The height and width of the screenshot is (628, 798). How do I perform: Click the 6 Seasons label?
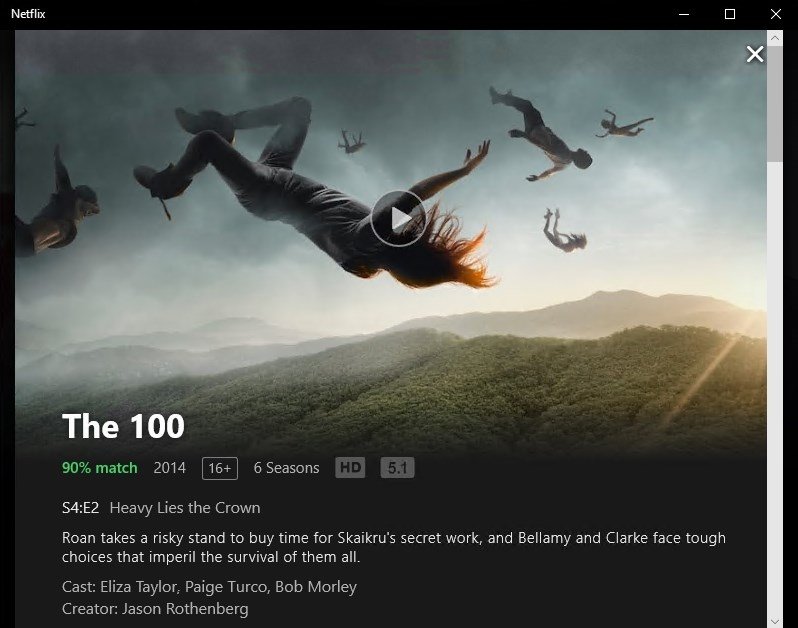pyautogui.click(x=287, y=468)
